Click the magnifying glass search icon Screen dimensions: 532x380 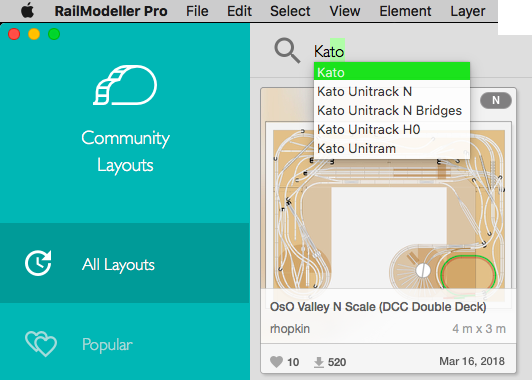287,51
